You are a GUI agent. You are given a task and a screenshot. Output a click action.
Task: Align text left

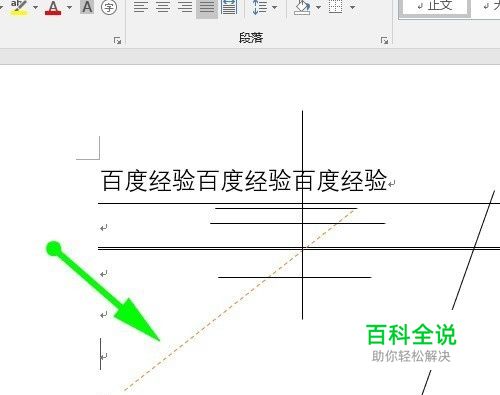tap(141, 7)
